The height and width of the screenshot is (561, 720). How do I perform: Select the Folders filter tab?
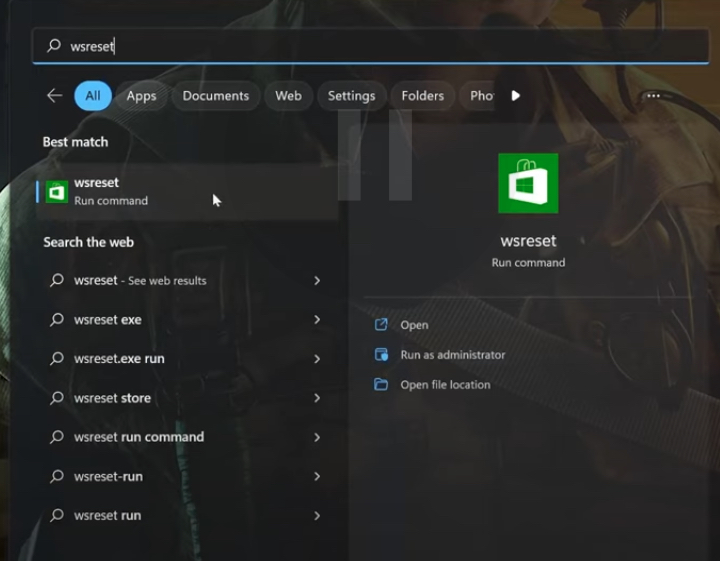click(x=422, y=96)
